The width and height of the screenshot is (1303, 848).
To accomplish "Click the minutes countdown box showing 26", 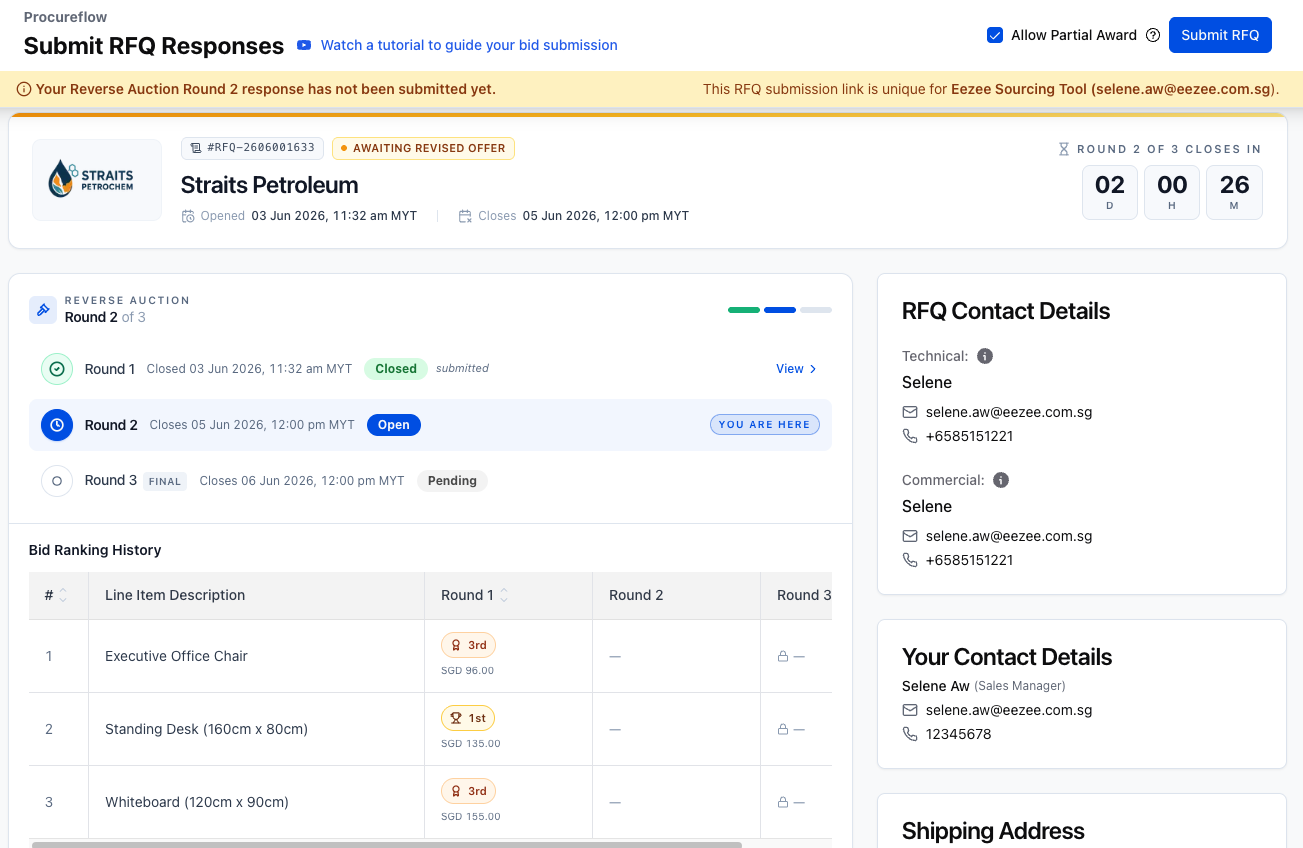I will click(x=1234, y=192).
